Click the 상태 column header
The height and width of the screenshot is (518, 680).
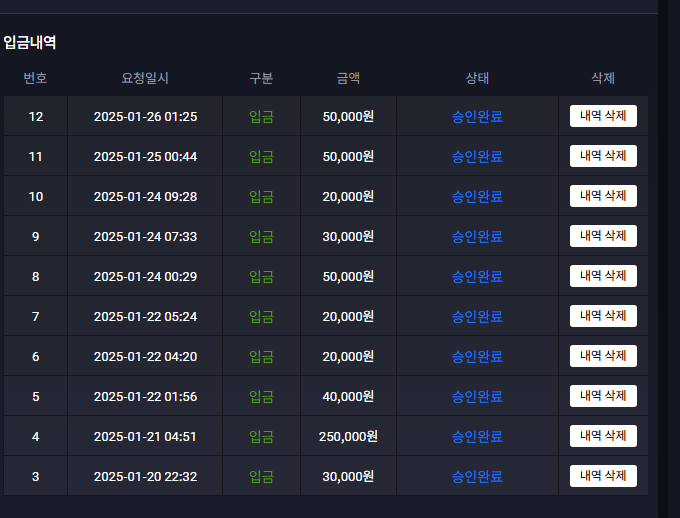477,78
